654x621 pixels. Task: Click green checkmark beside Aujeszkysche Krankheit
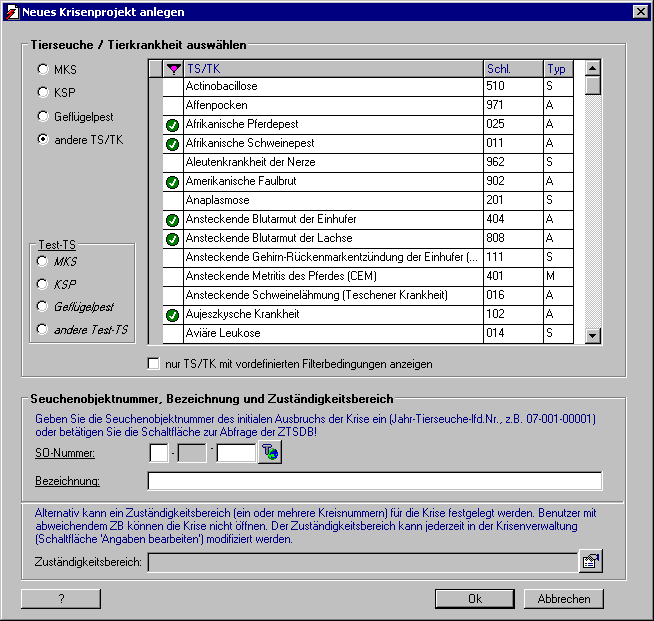pyautogui.click(x=172, y=315)
